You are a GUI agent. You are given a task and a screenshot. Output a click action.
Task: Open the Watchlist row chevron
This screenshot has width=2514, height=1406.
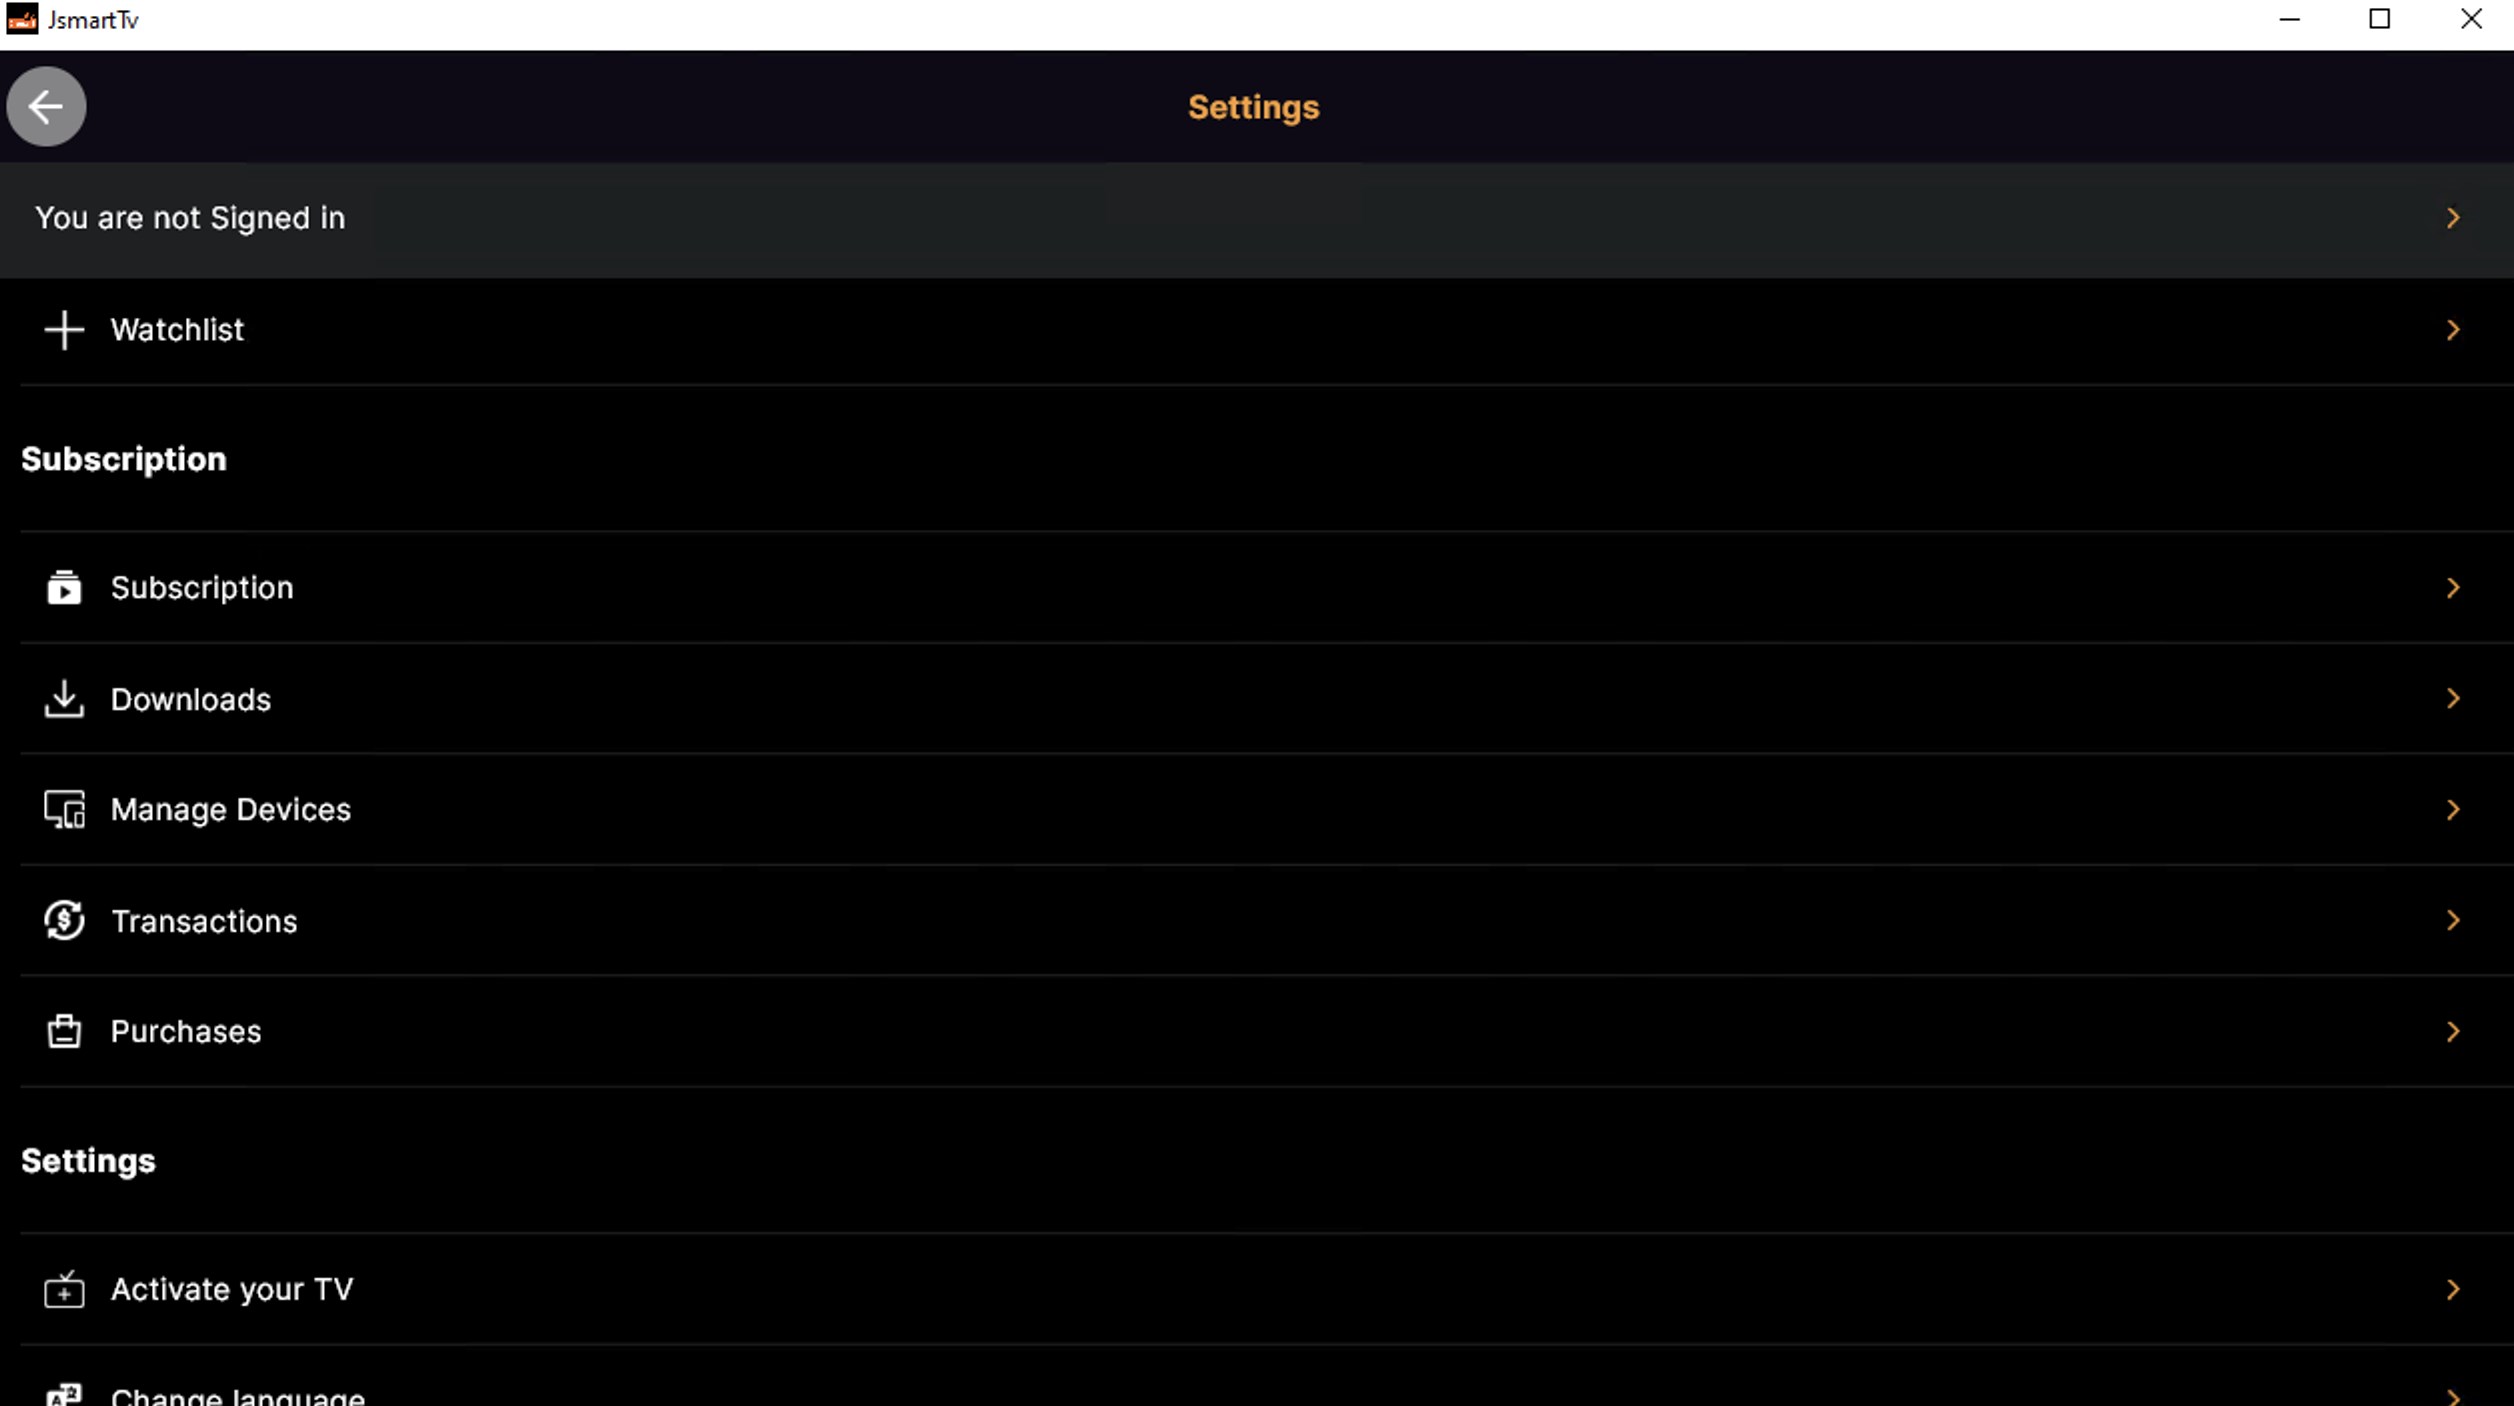click(2453, 330)
